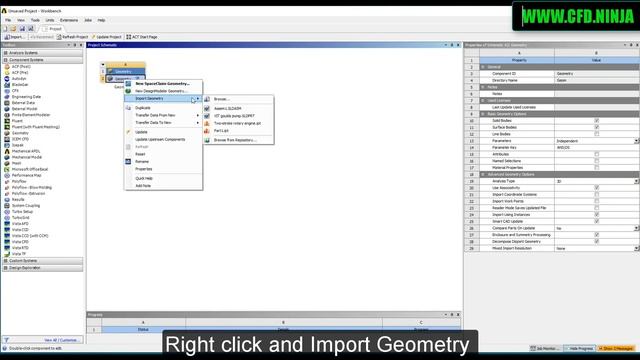Click Microsoft Office Excel icon
Image resolution: width=640 pixels, height=360 pixels.
coord(7,169)
